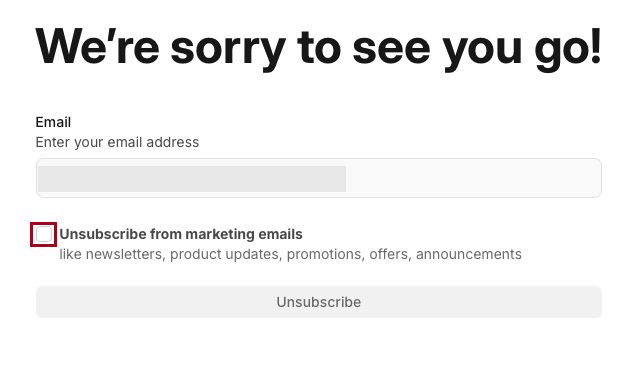Click the grayed-out prefilled email value
Viewport: 620px width, 365px height.
click(192, 179)
